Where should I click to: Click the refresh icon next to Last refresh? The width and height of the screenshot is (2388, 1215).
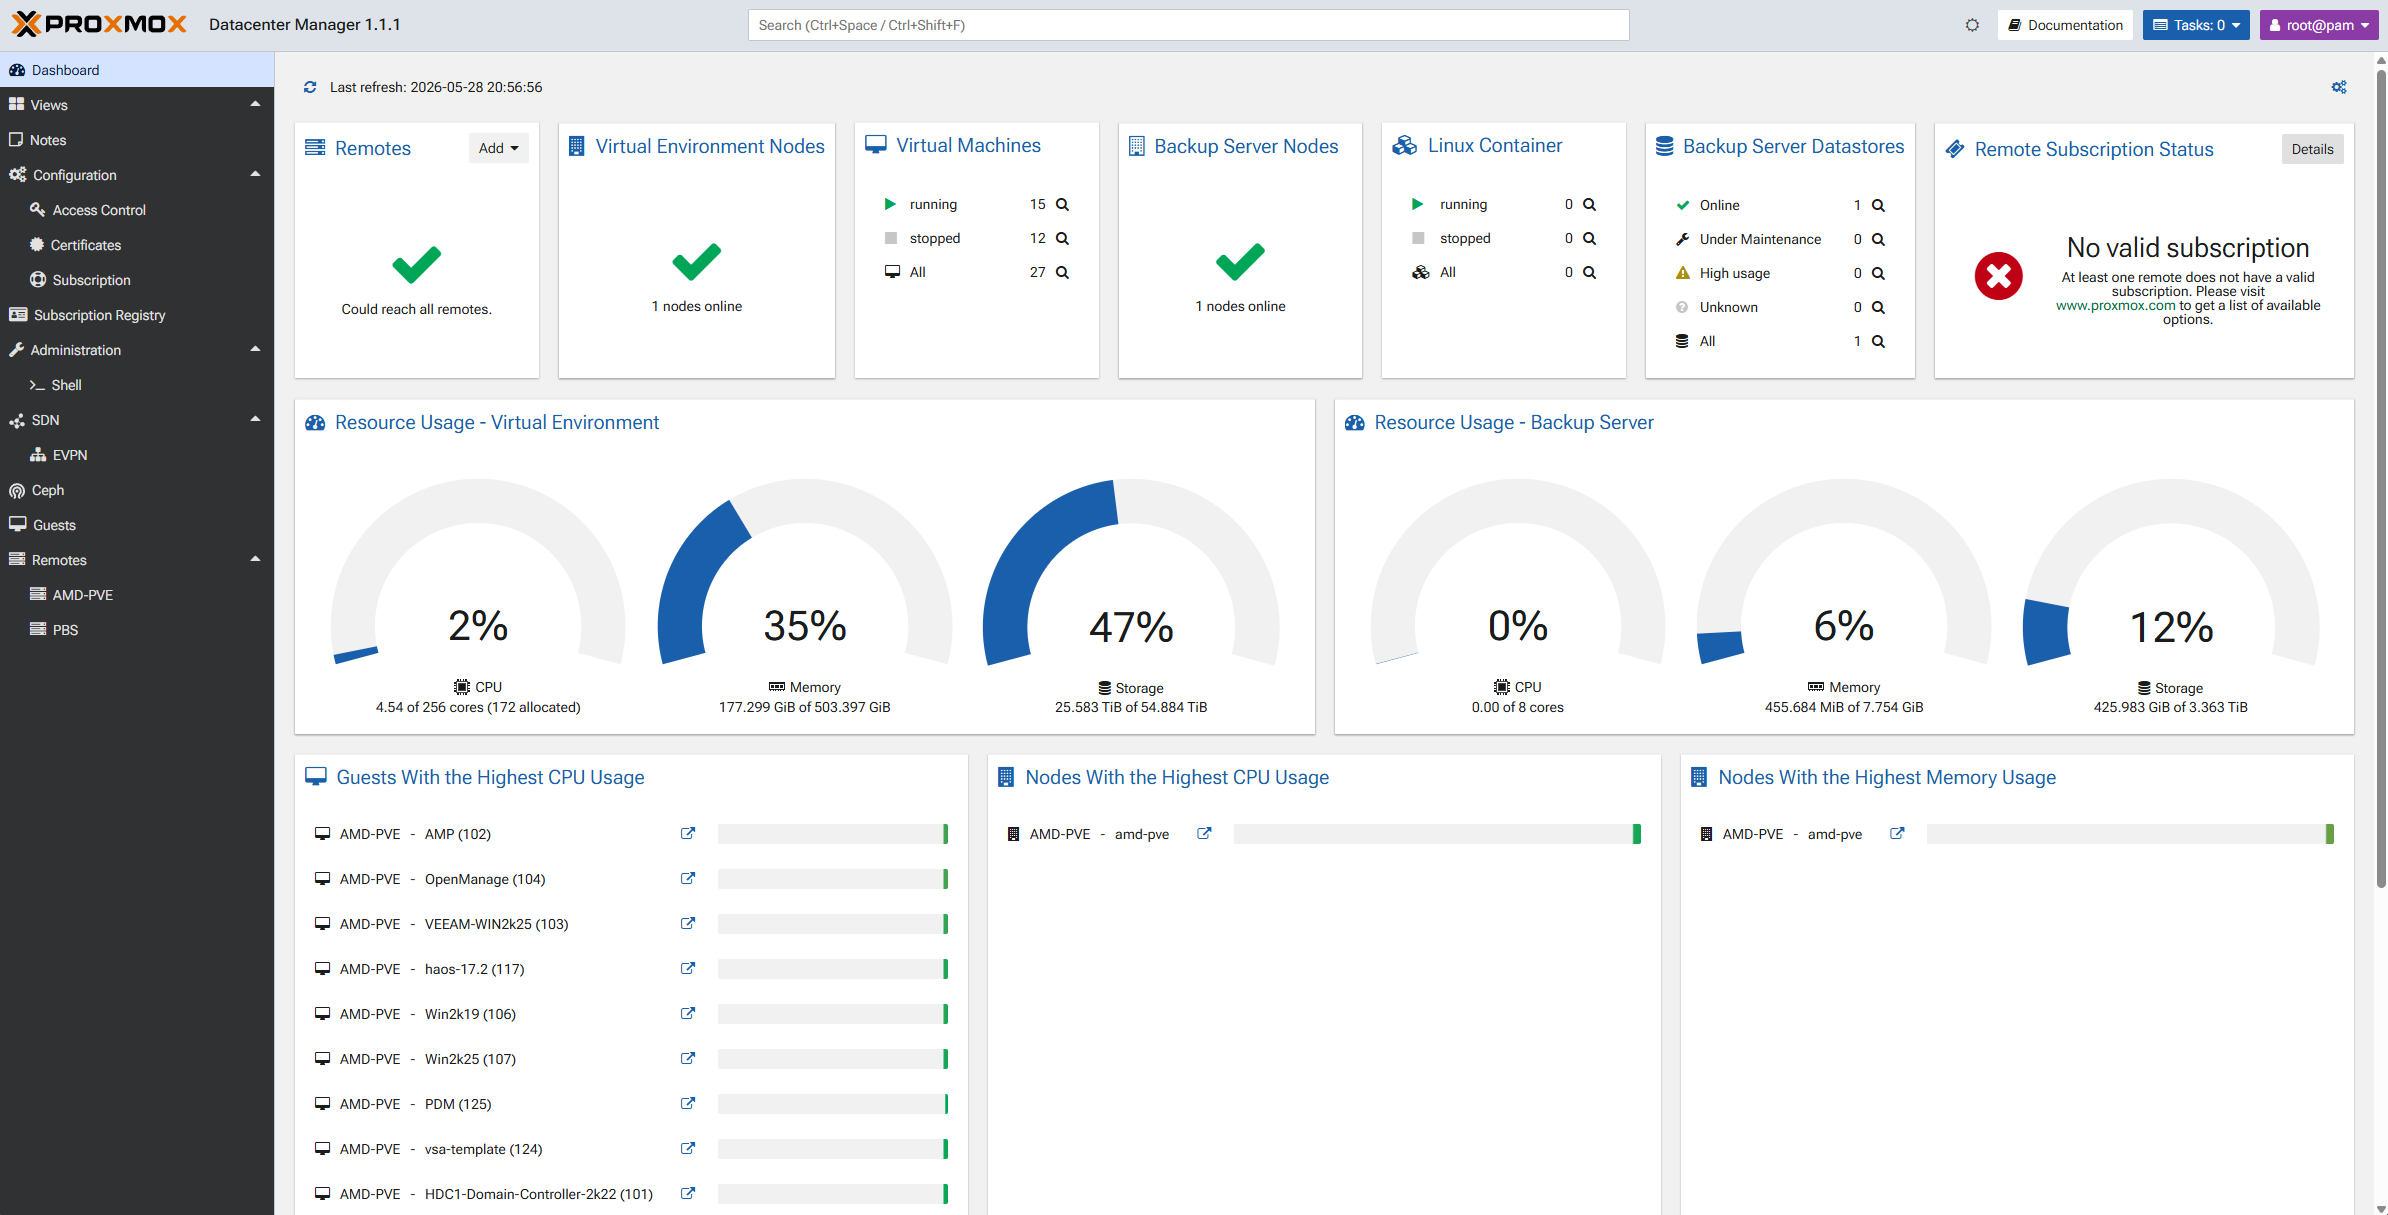pyautogui.click(x=310, y=87)
